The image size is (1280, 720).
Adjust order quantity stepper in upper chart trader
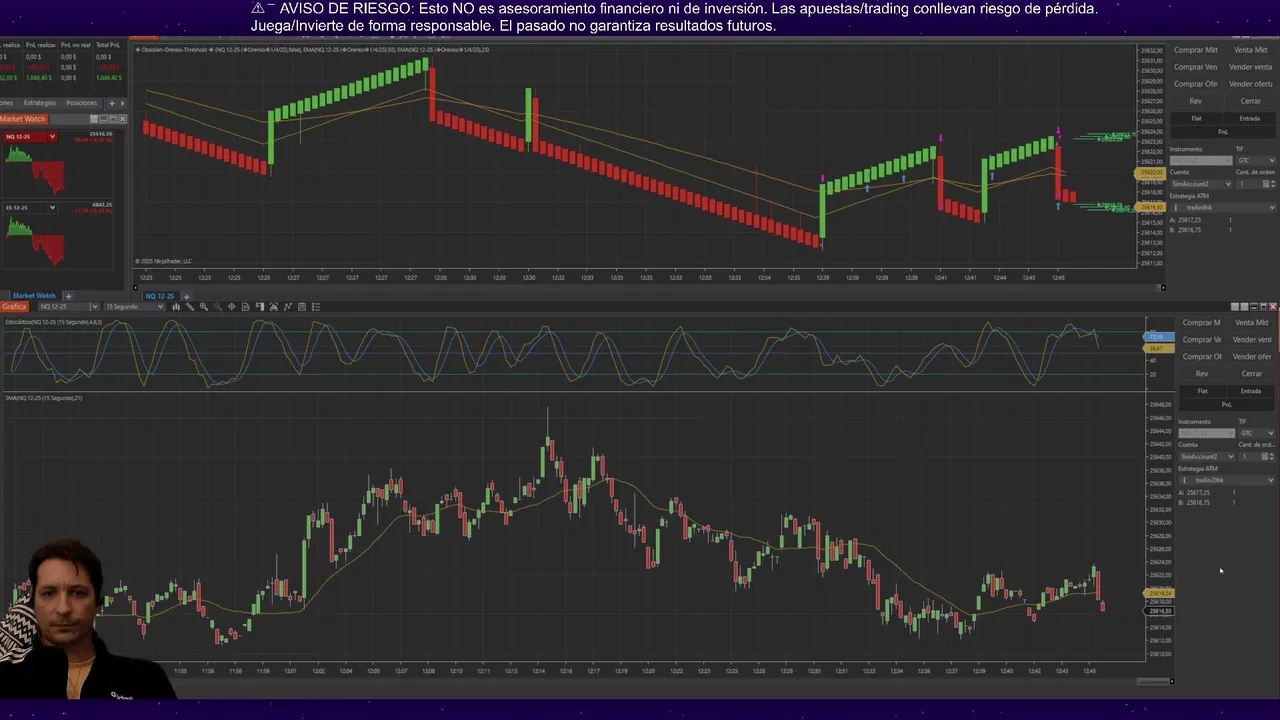1273,184
